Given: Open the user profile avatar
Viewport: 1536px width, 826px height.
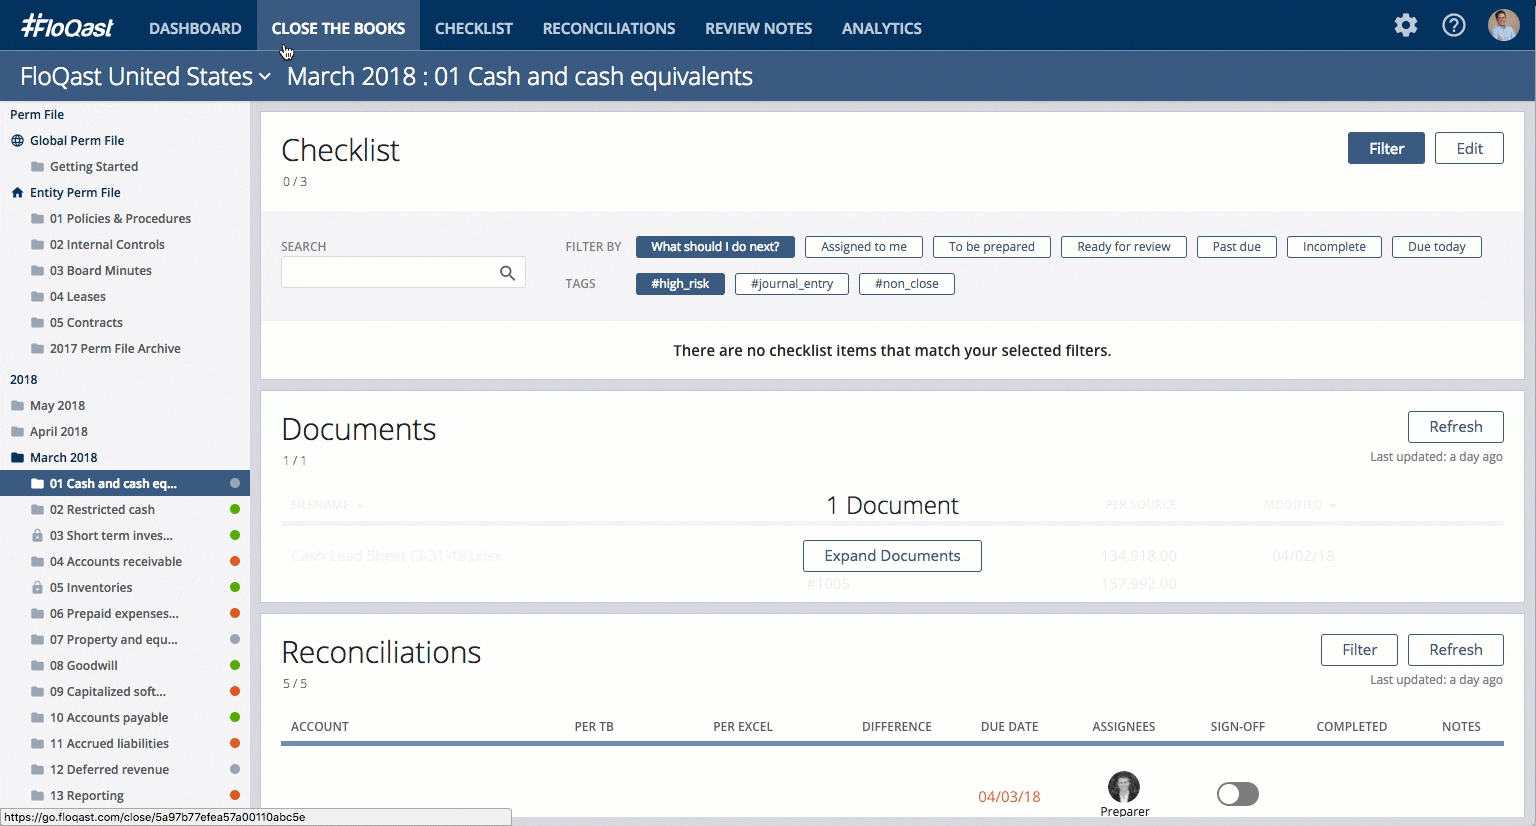Looking at the screenshot, I should click(x=1503, y=25).
